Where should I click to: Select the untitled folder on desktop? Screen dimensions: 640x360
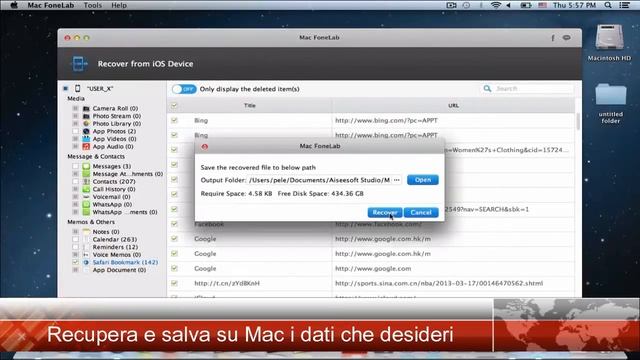pyautogui.click(x=611, y=103)
